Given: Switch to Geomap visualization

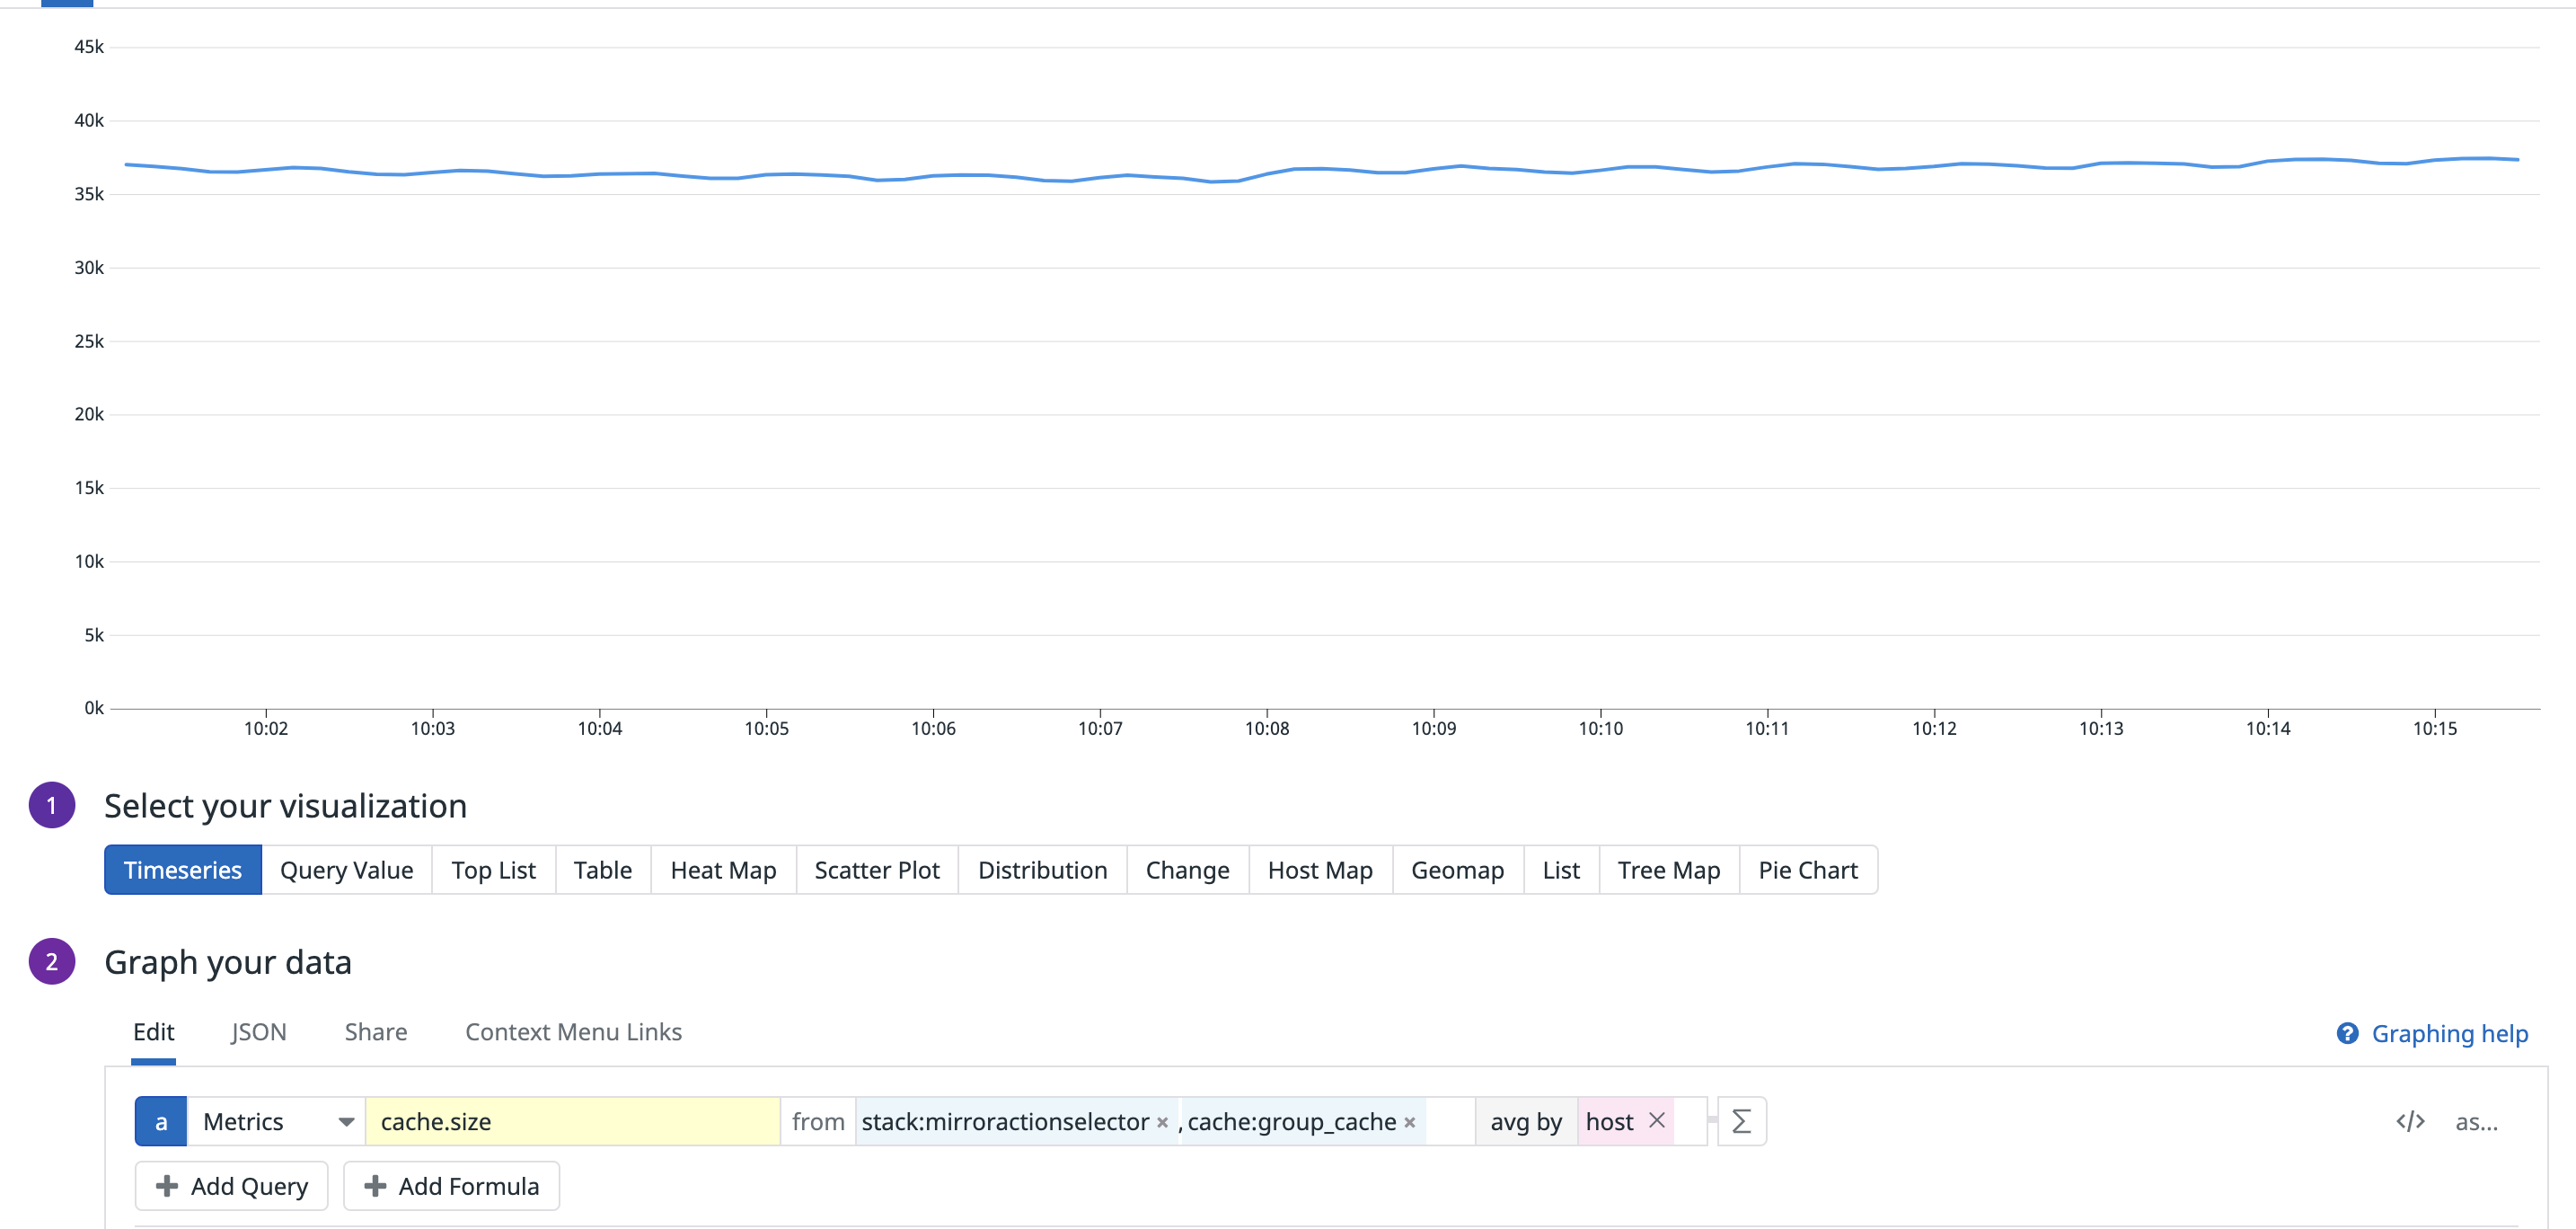Looking at the screenshot, I should click(x=1457, y=869).
